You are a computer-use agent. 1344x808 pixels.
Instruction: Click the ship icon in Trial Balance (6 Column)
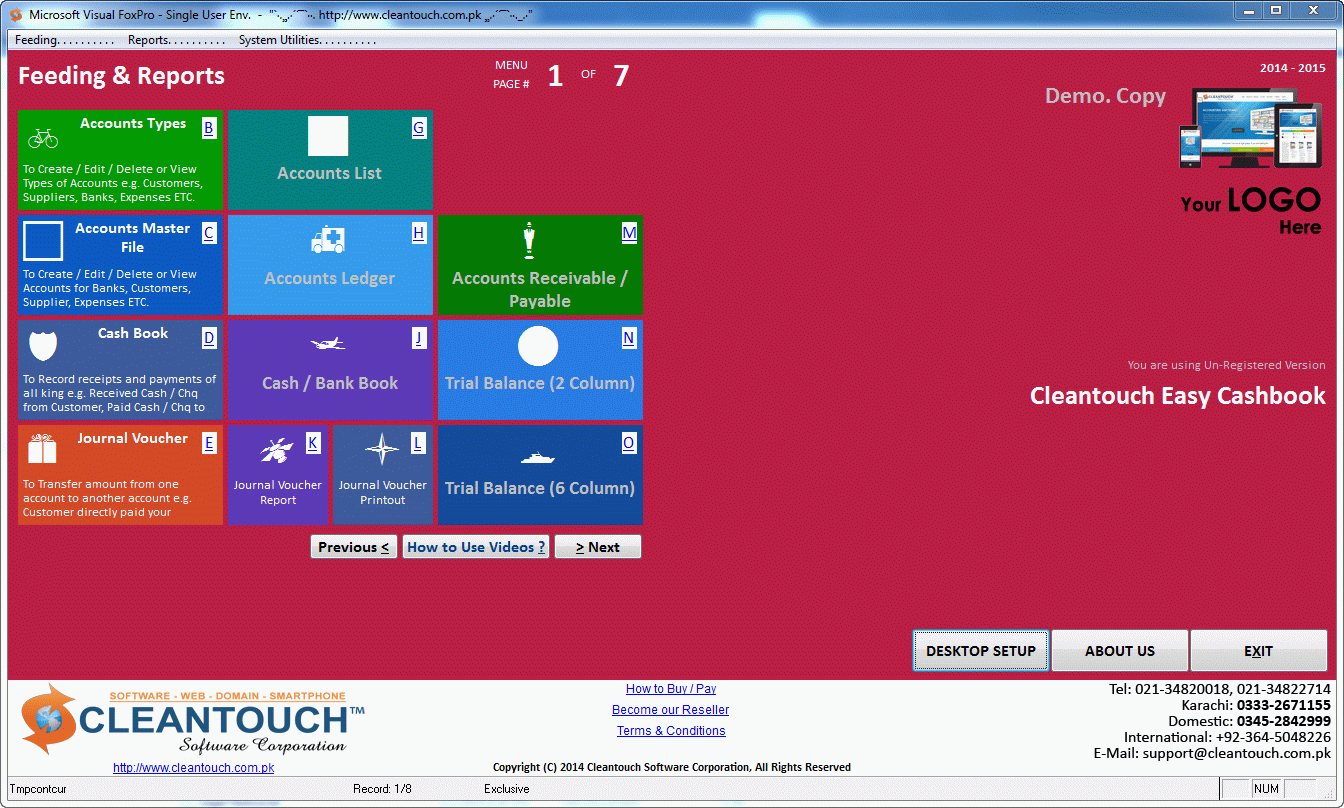pyautogui.click(x=538, y=458)
